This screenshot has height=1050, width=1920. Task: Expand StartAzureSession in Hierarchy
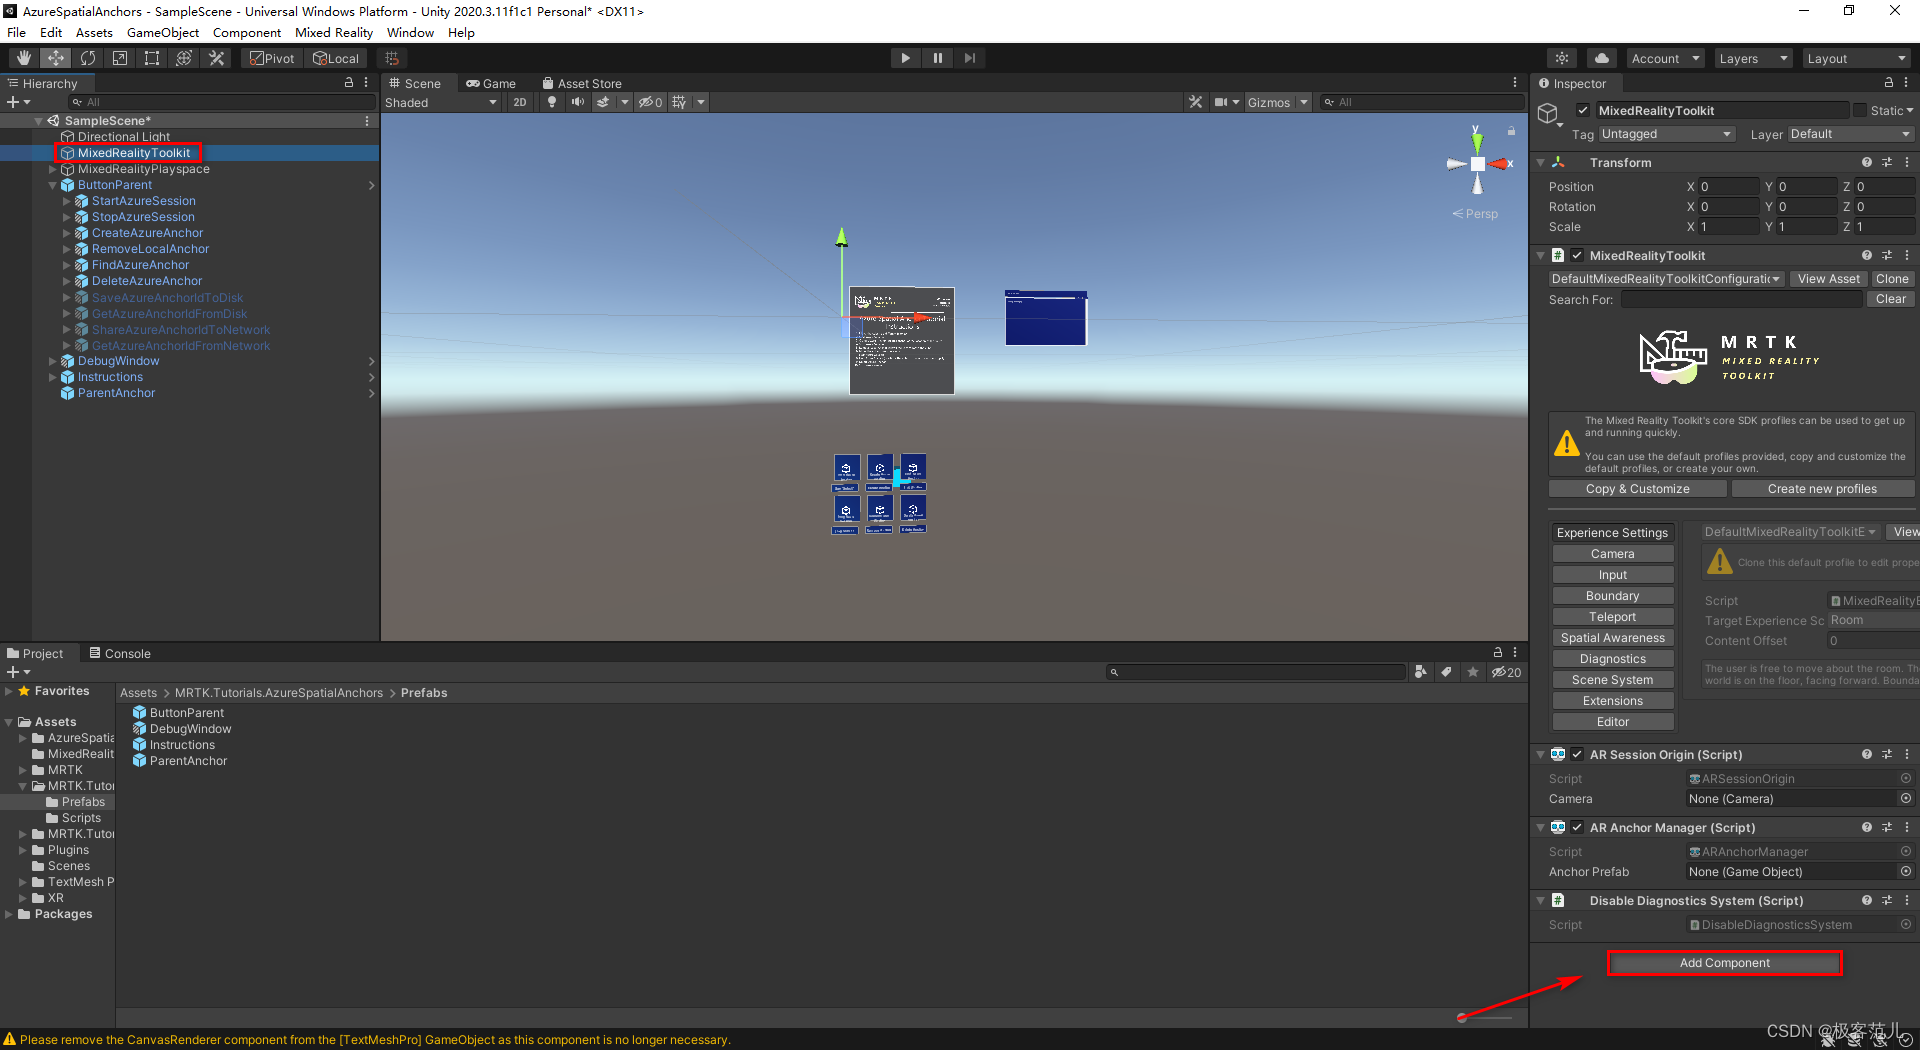[67, 201]
